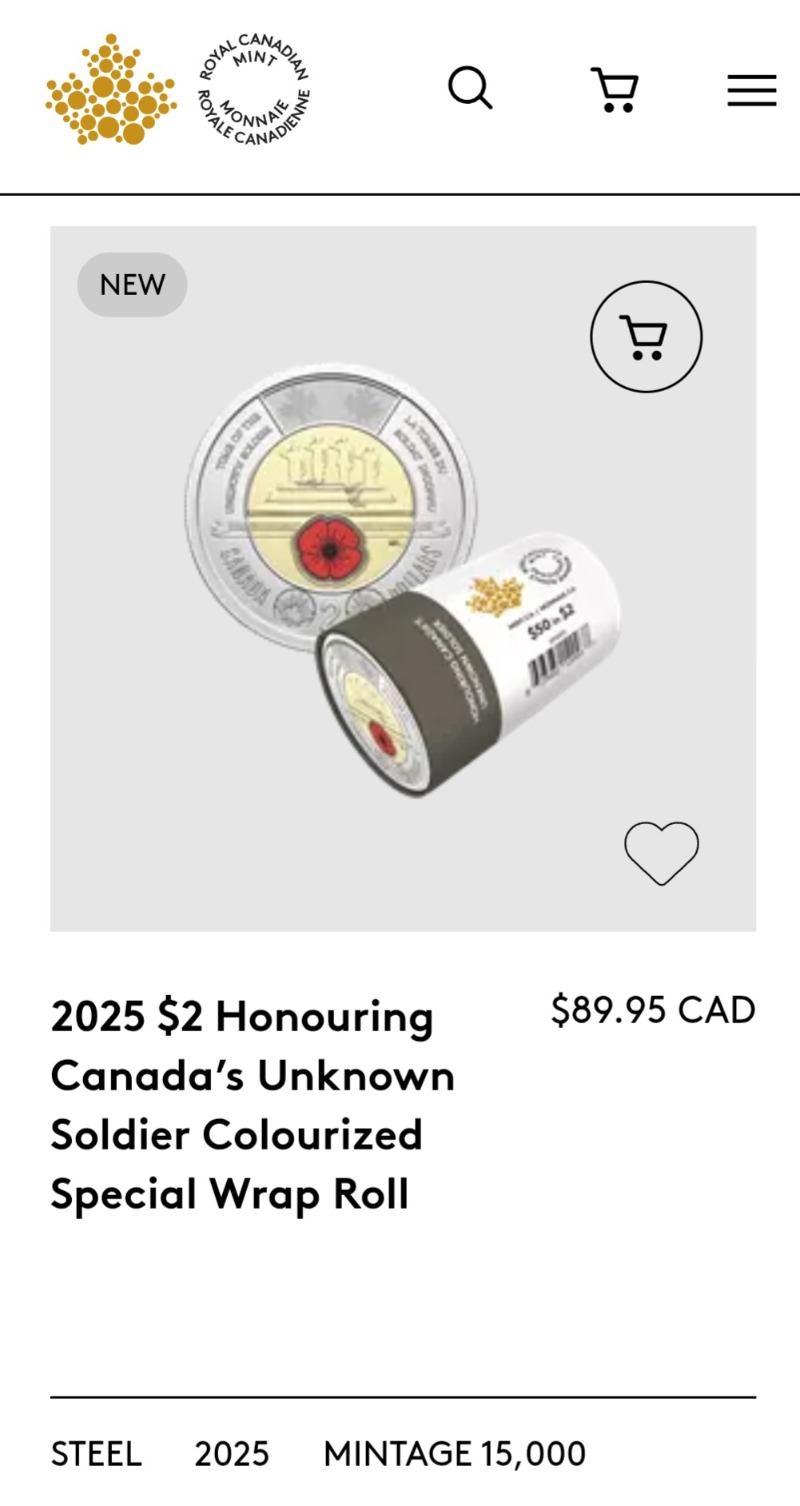Add coin roll to cart via circle icon
The width and height of the screenshot is (800, 1506).
click(646, 337)
